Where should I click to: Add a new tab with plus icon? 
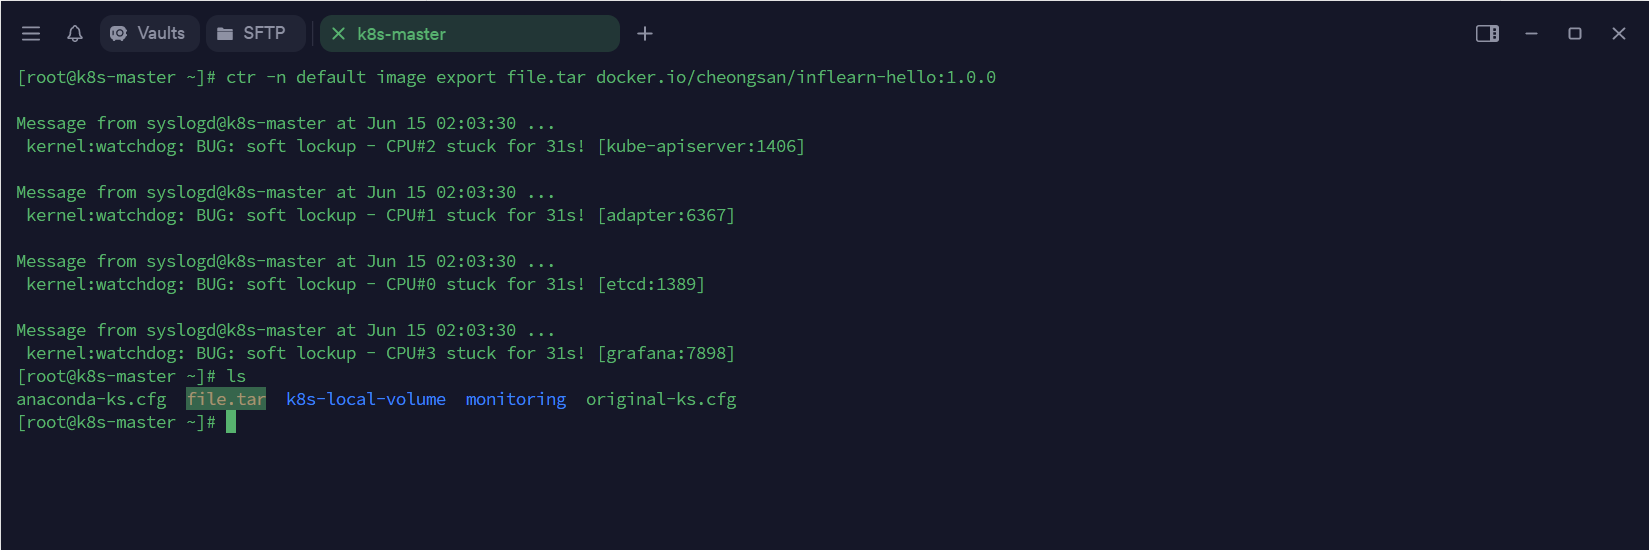tap(645, 34)
